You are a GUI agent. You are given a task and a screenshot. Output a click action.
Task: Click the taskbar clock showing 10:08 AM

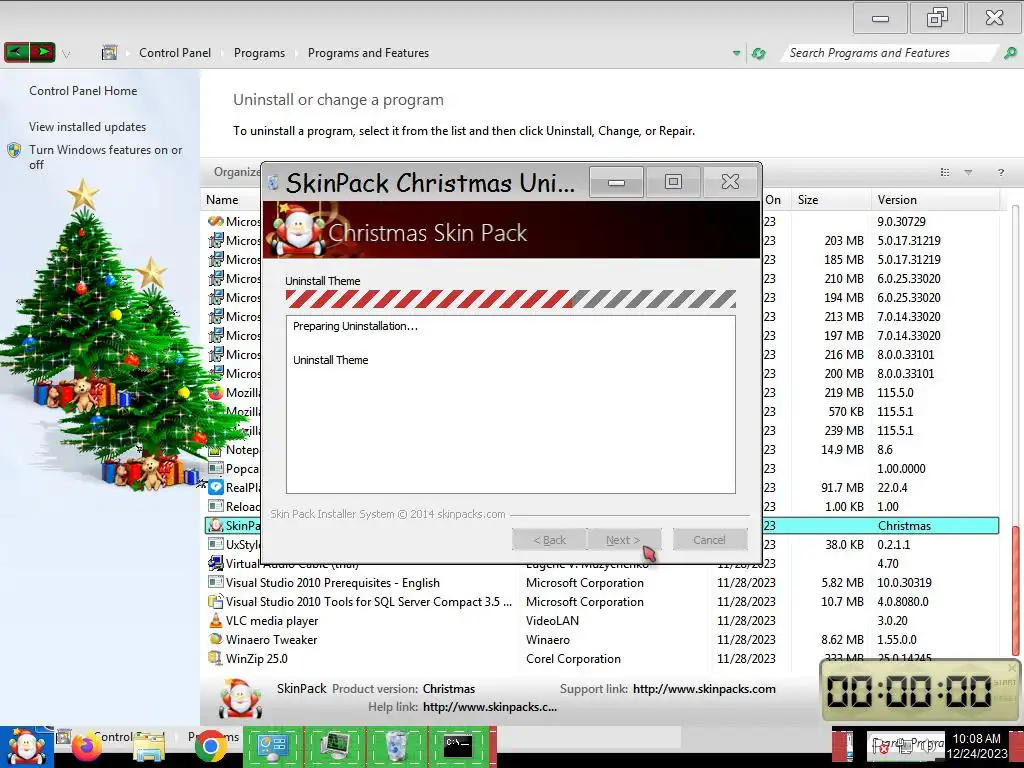(x=976, y=746)
